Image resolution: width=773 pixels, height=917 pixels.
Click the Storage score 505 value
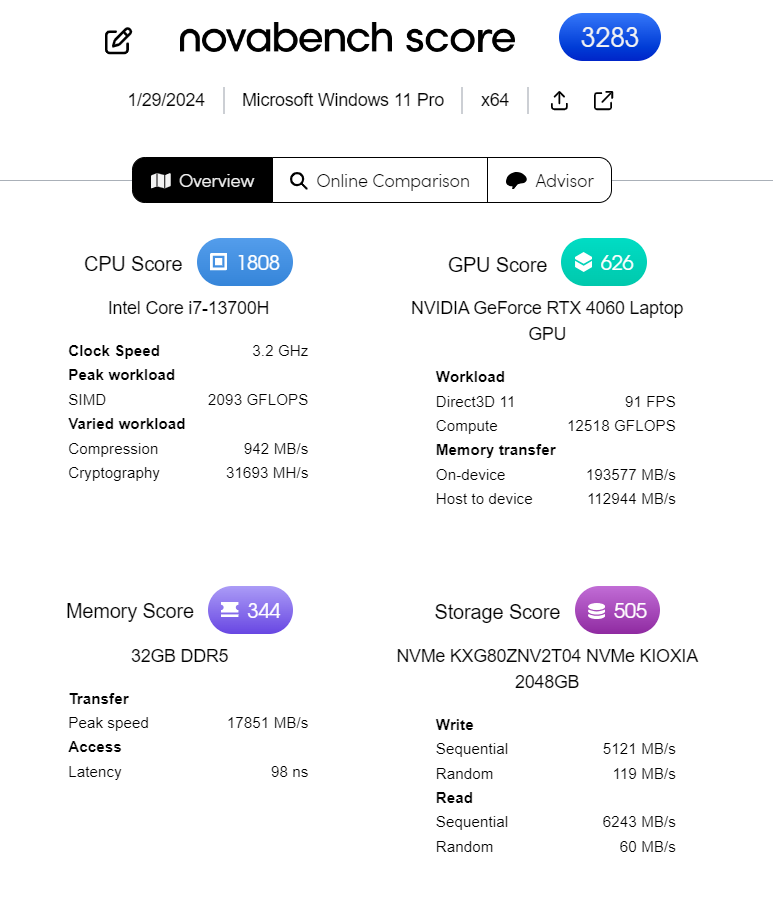tap(630, 611)
